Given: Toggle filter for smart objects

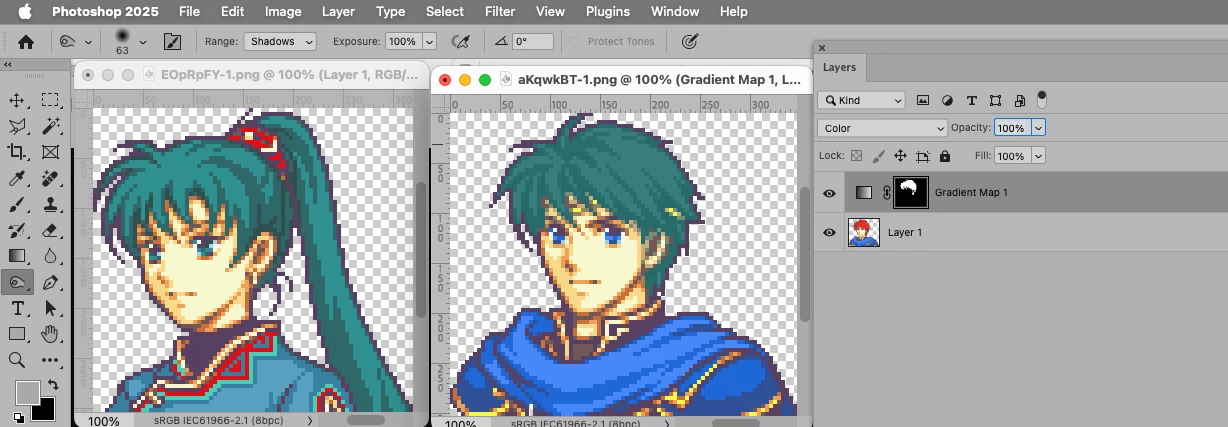Looking at the screenshot, I should pyautogui.click(x=1019, y=100).
